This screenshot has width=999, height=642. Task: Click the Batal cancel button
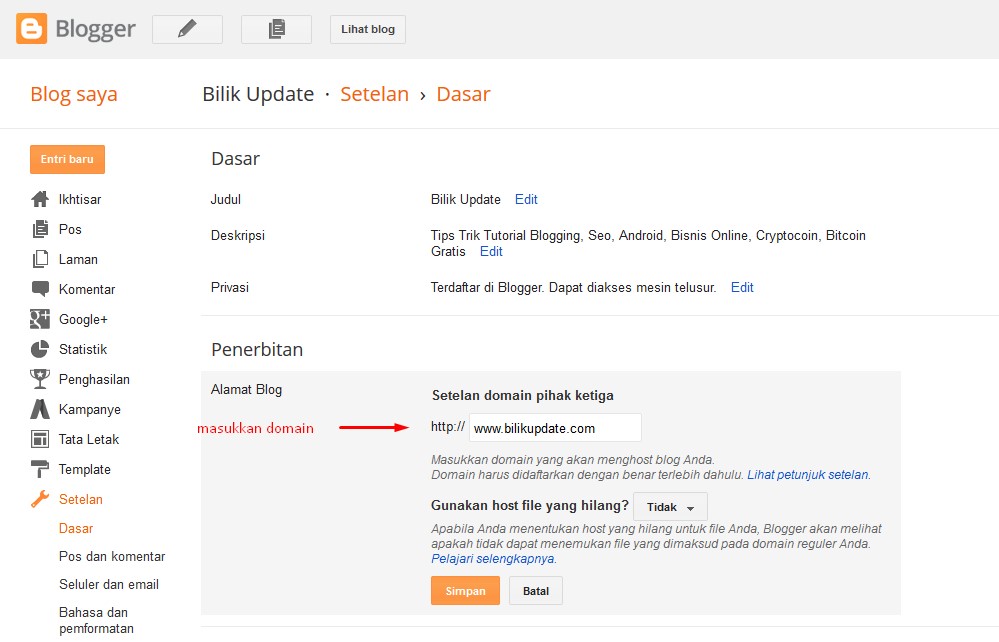tap(536, 591)
